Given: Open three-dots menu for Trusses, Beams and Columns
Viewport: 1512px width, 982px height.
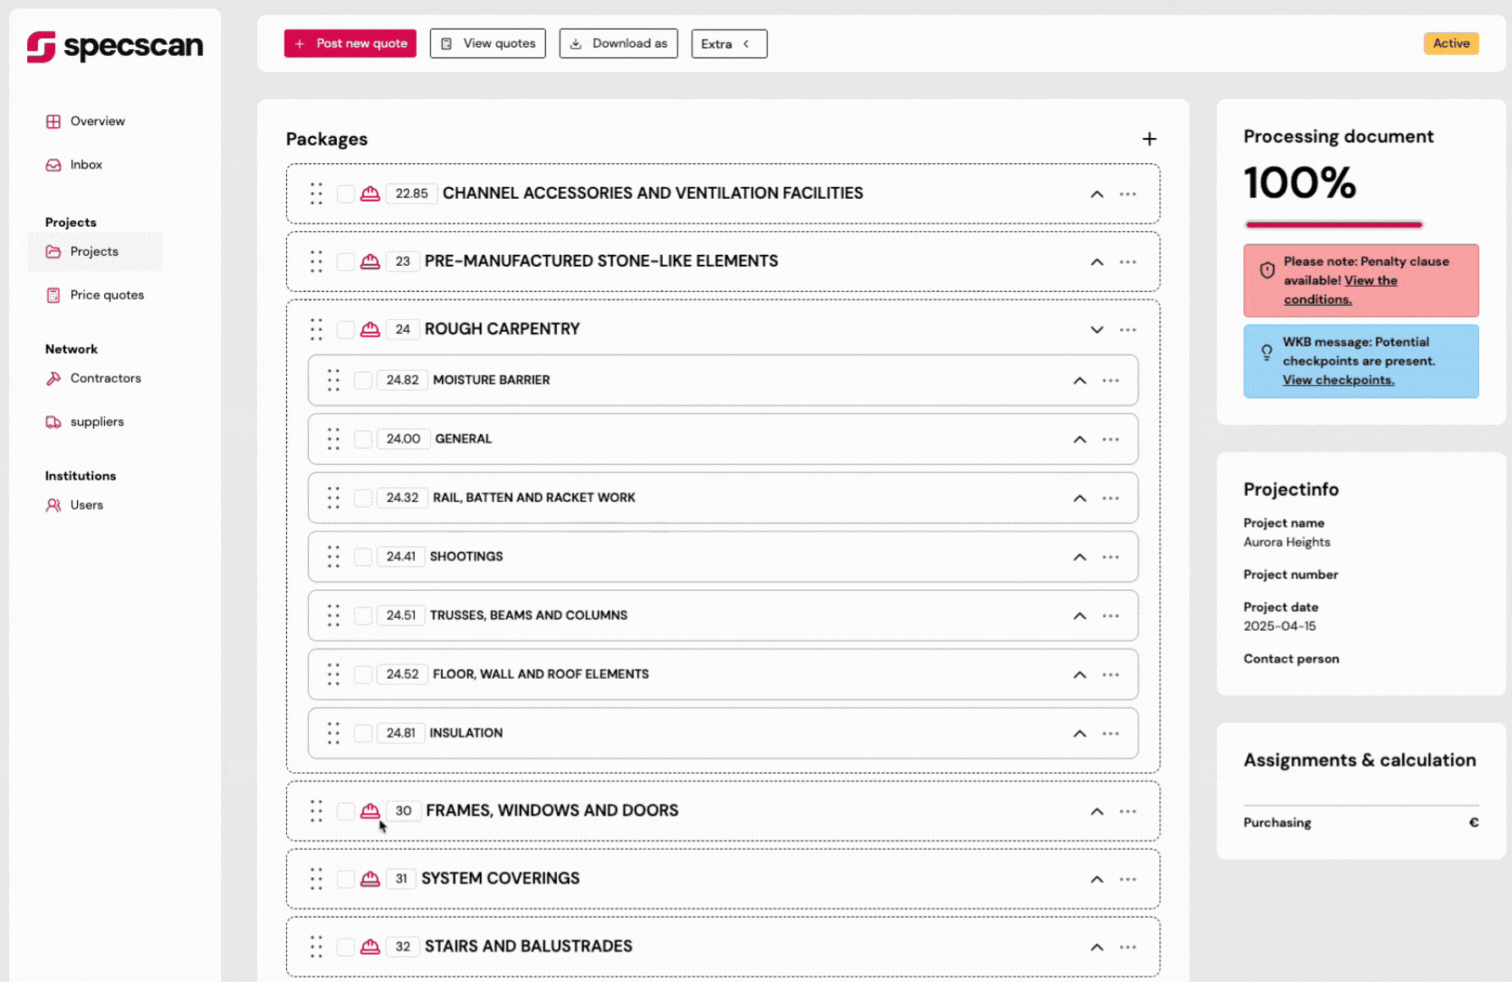Looking at the screenshot, I should 1111,616.
